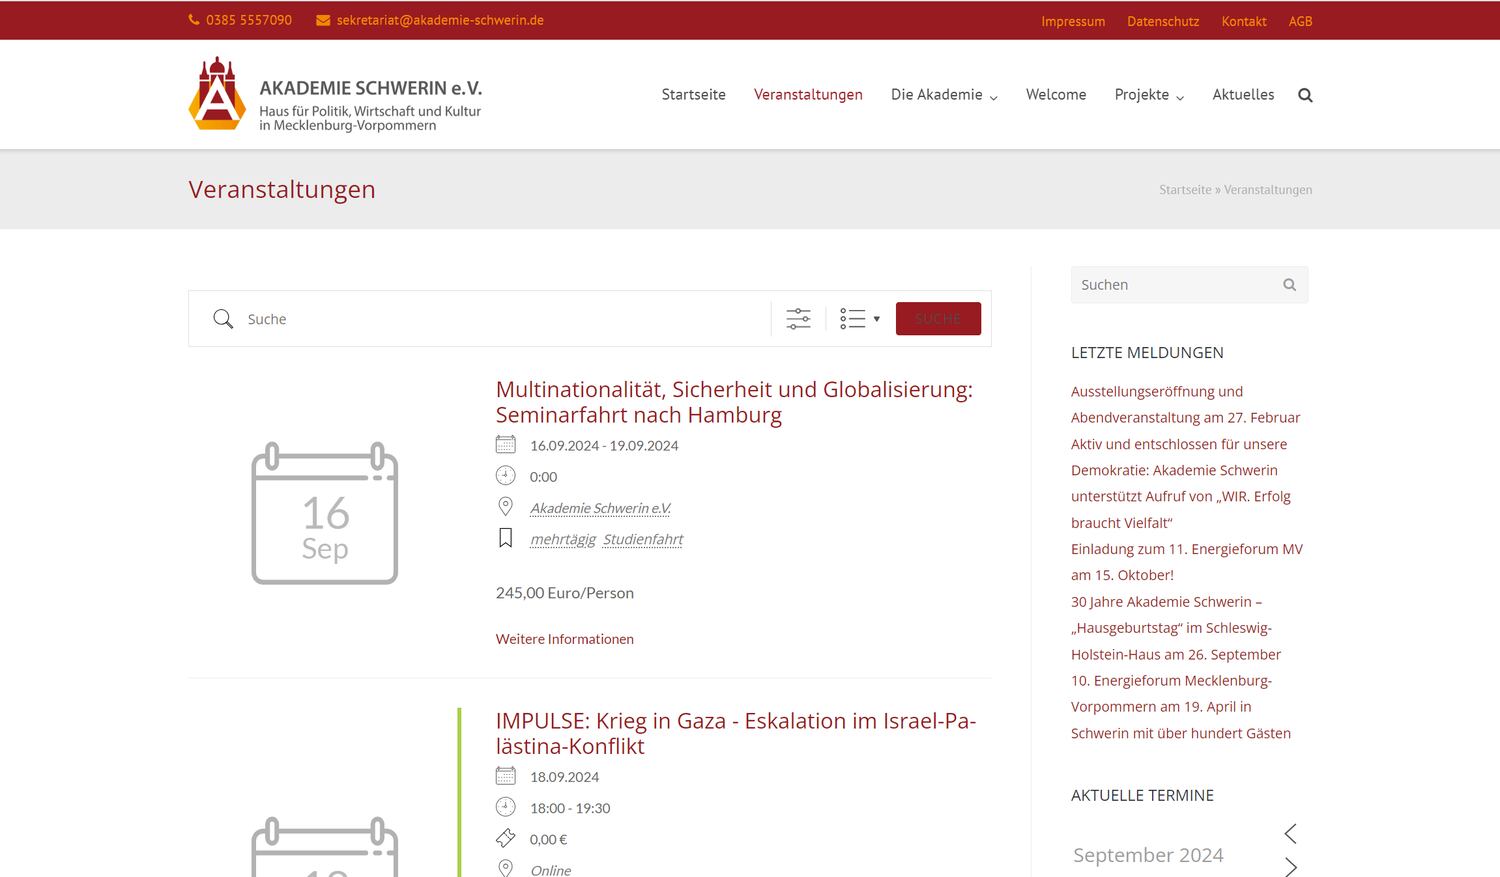The image size is (1500, 877).
Task: Focus the Suche events search field
Action: [500, 319]
